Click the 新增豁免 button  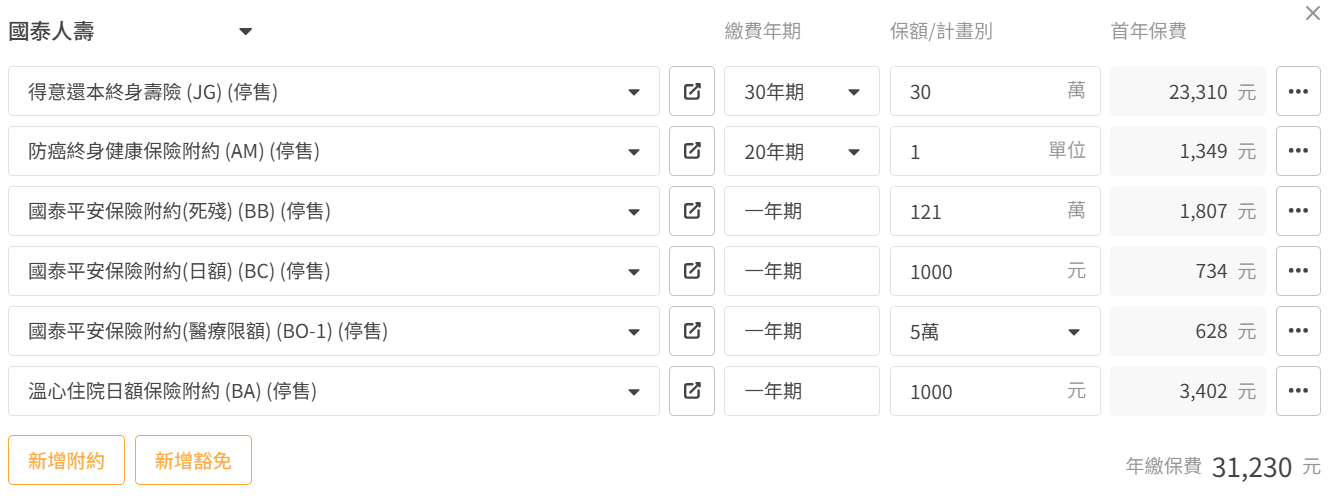pyautogui.click(x=193, y=461)
